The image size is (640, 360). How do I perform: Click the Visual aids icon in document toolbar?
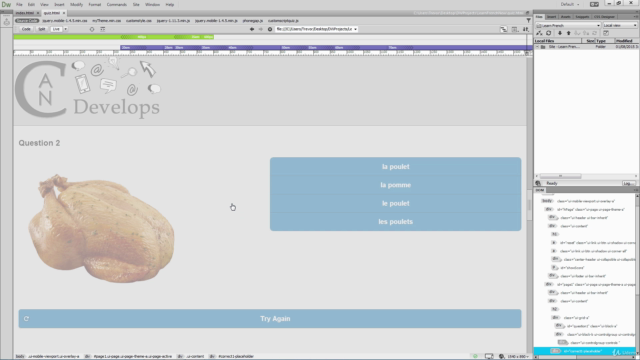(515, 29)
